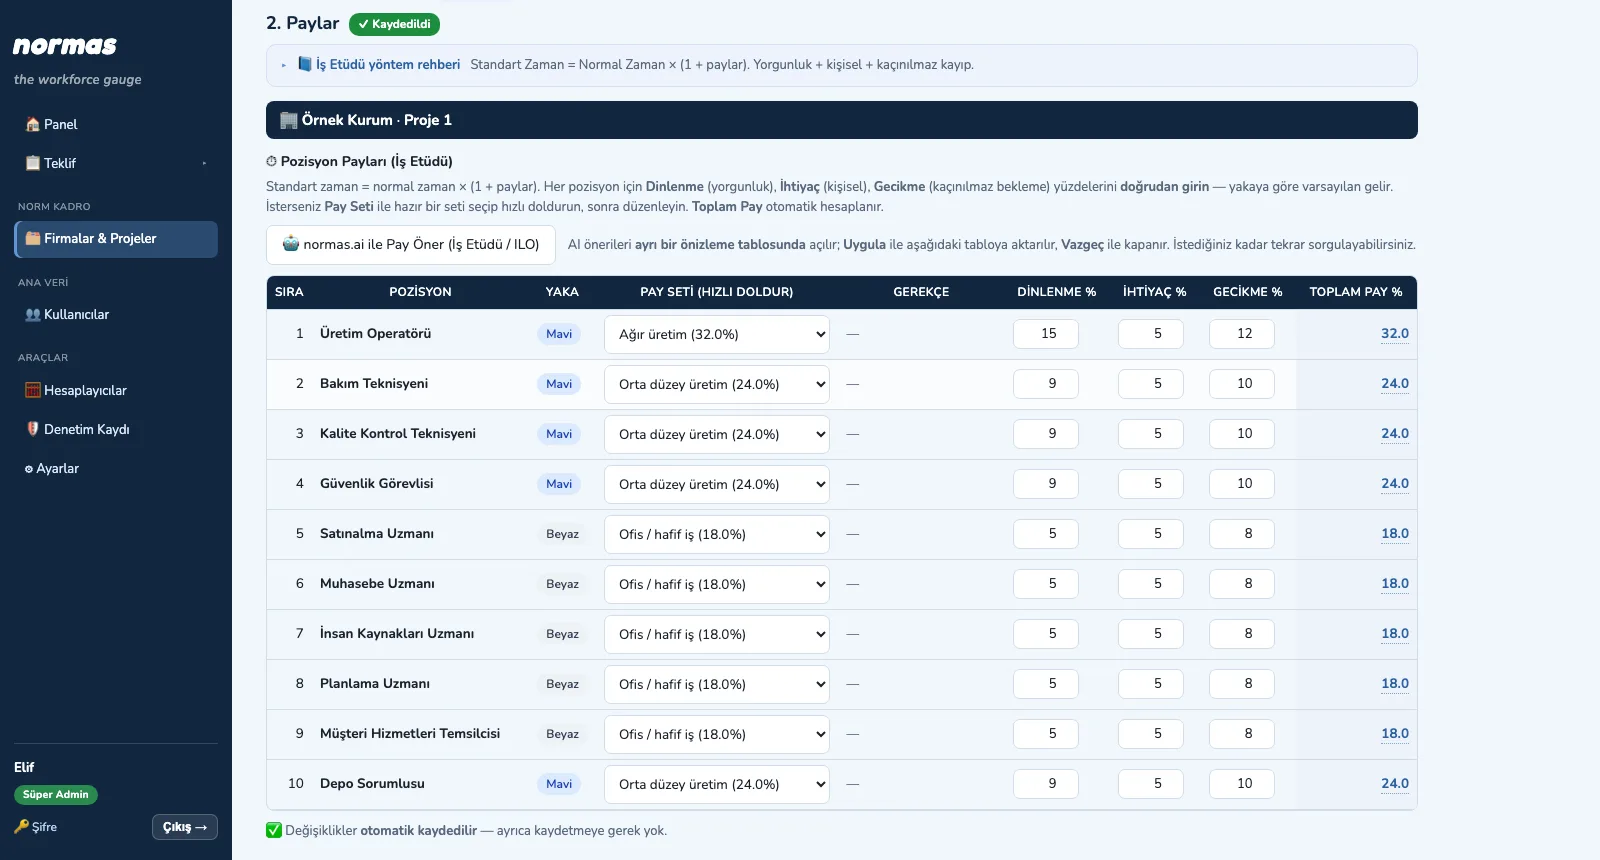The height and width of the screenshot is (860, 1600).
Task: Open pay set dropdown for Bakım Teknisyeni
Action: tap(717, 384)
